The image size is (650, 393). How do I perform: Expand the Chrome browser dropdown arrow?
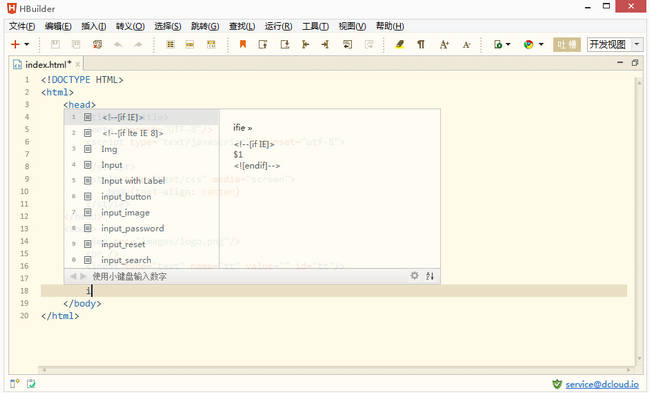(x=541, y=44)
